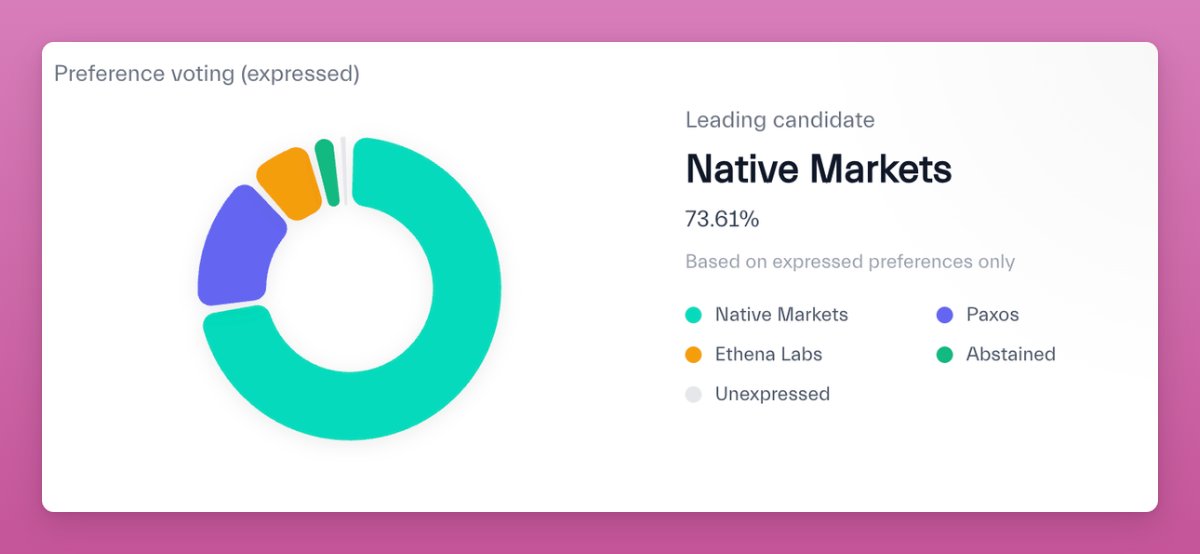Click the Preference voting (expressed) title
Screen dimensions: 1200x554
click(x=207, y=74)
